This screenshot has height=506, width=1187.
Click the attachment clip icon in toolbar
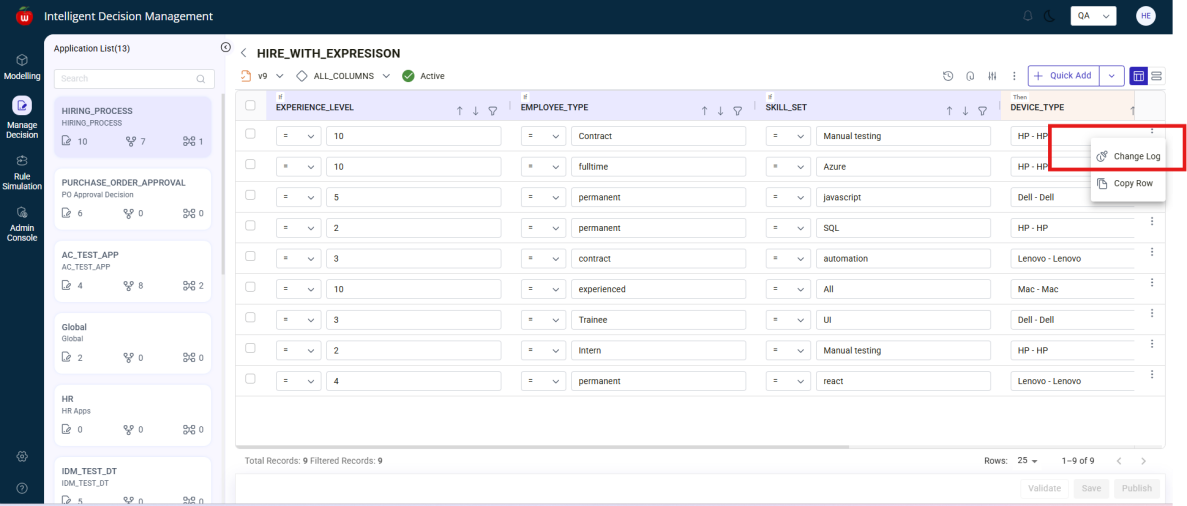(x=970, y=76)
